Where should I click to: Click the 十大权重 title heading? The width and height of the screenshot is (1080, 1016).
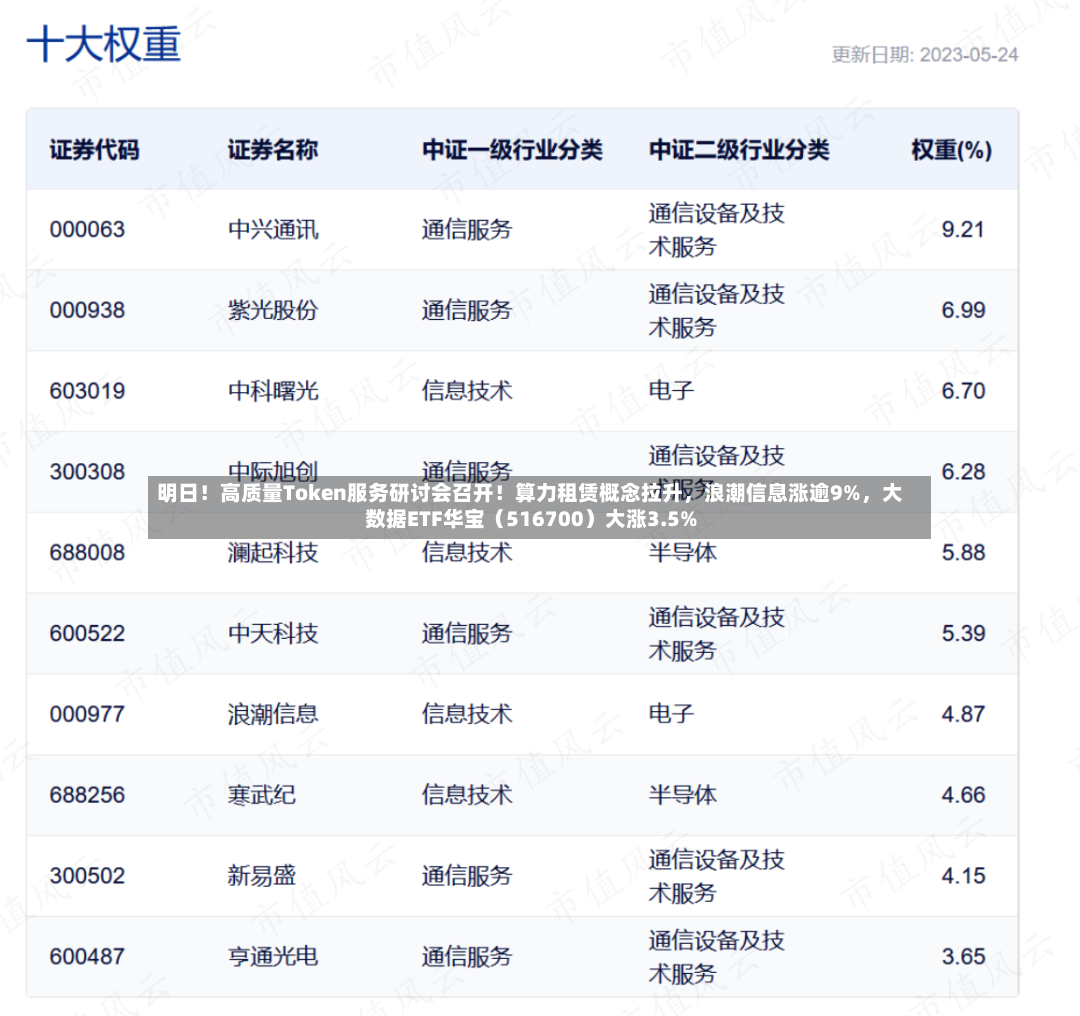(104, 45)
